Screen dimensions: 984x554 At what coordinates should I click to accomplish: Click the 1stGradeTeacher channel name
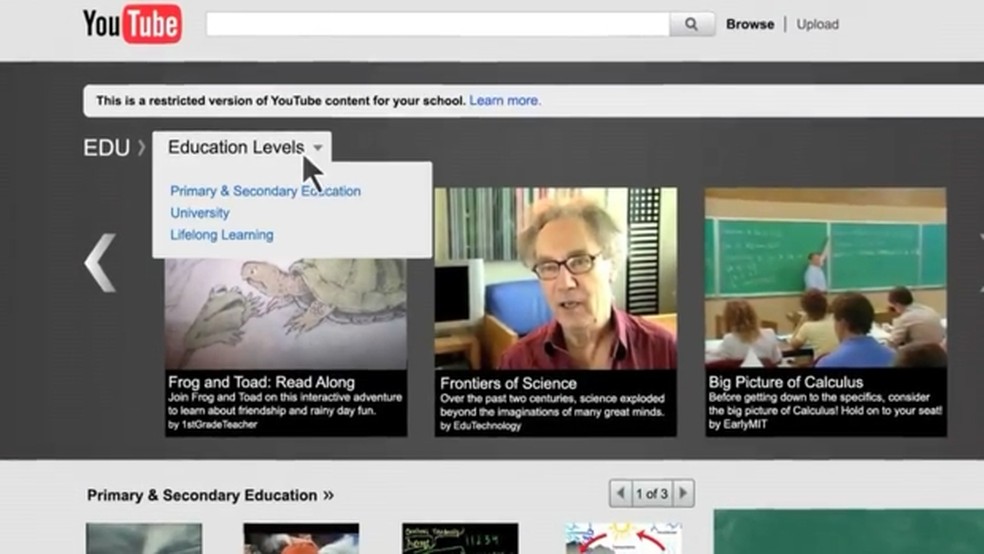219,425
